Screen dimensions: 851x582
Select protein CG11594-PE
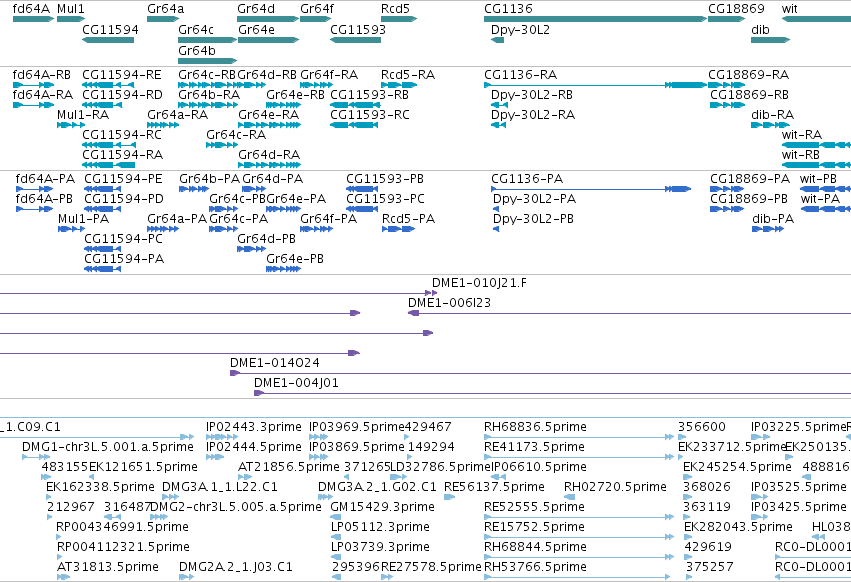click(x=123, y=179)
